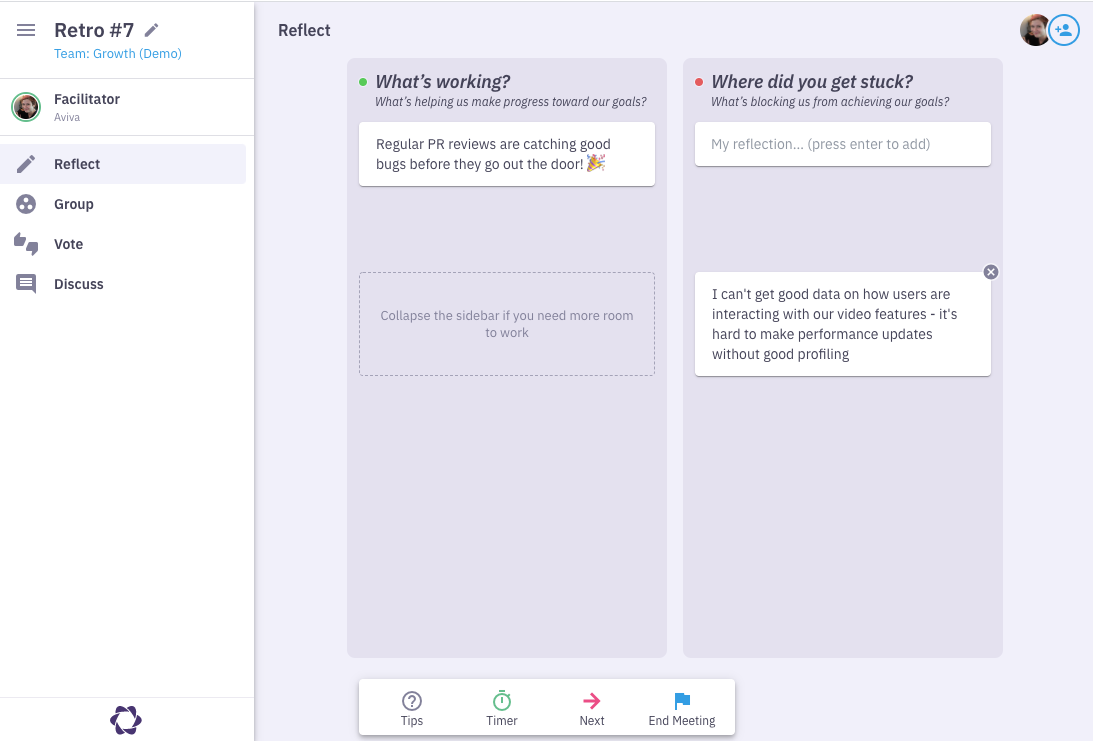Click the 'Collapse the sidebar' tip placeholder
This screenshot has height=741, width=1093.
[506, 324]
